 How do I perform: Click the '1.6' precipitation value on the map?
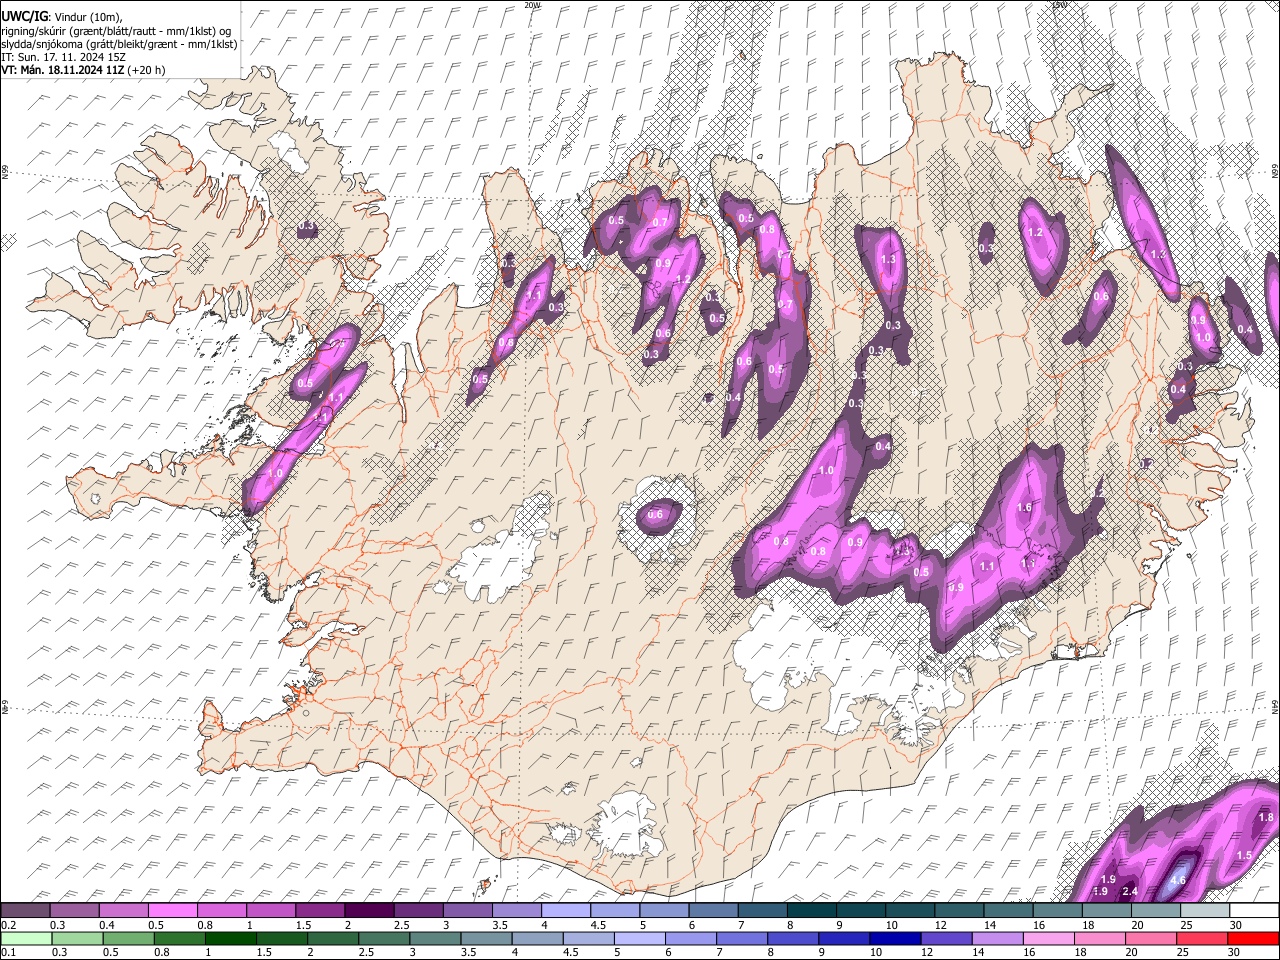coord(1024,508)
